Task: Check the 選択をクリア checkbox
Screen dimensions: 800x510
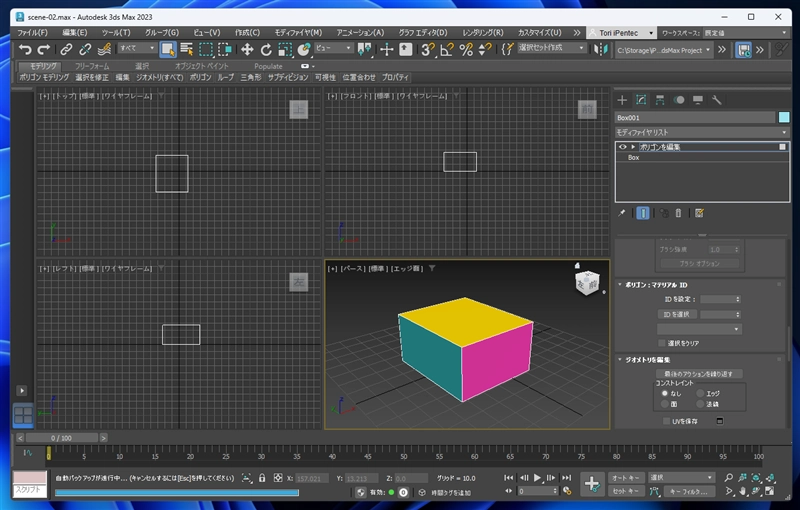Action: 662,343
